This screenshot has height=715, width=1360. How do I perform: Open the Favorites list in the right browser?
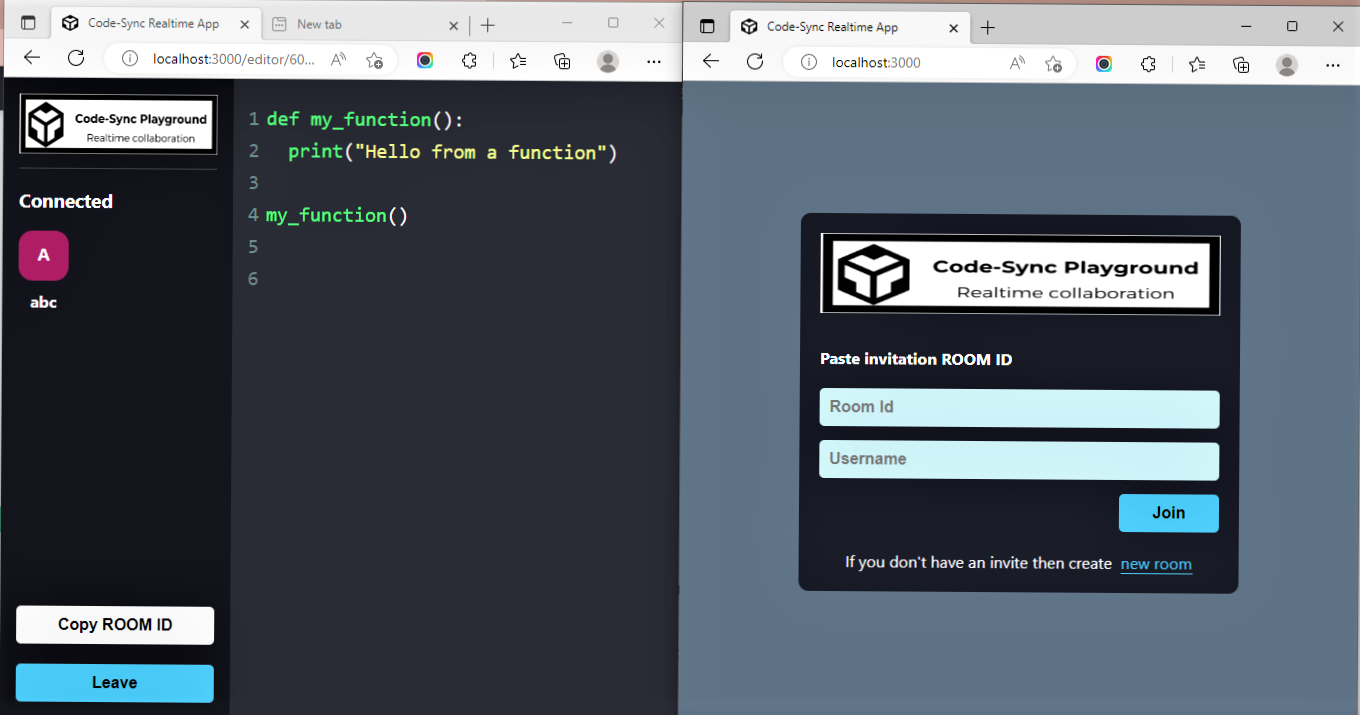1197,63
